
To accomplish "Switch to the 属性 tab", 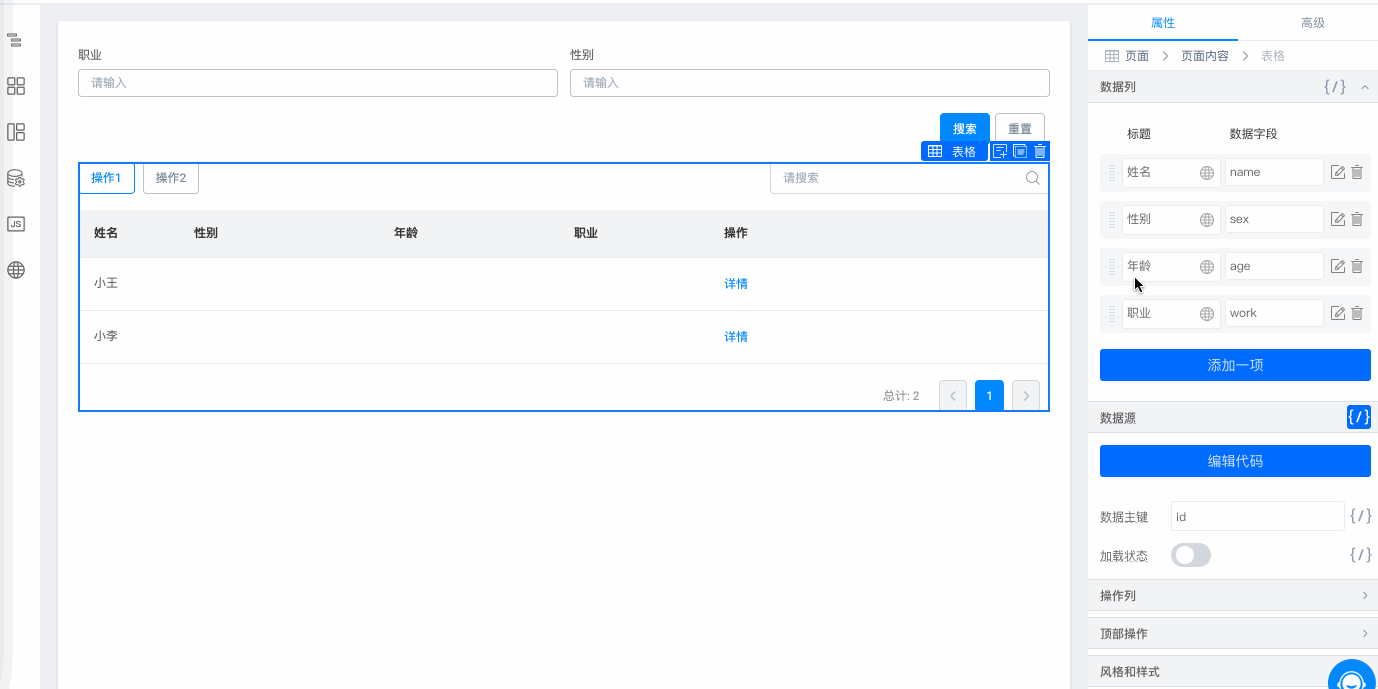I will 1163,23.
